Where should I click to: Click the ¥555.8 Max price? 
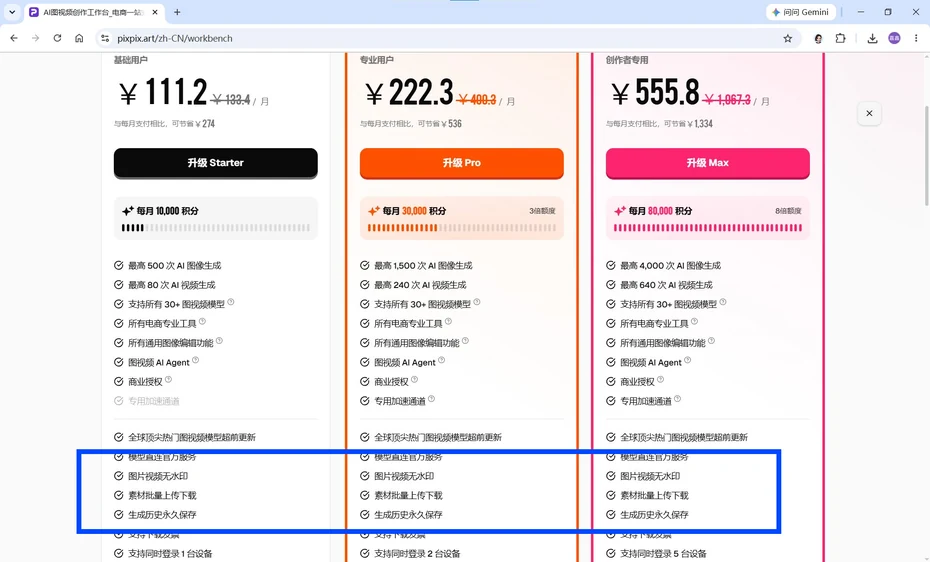click(x=655, y=93)
